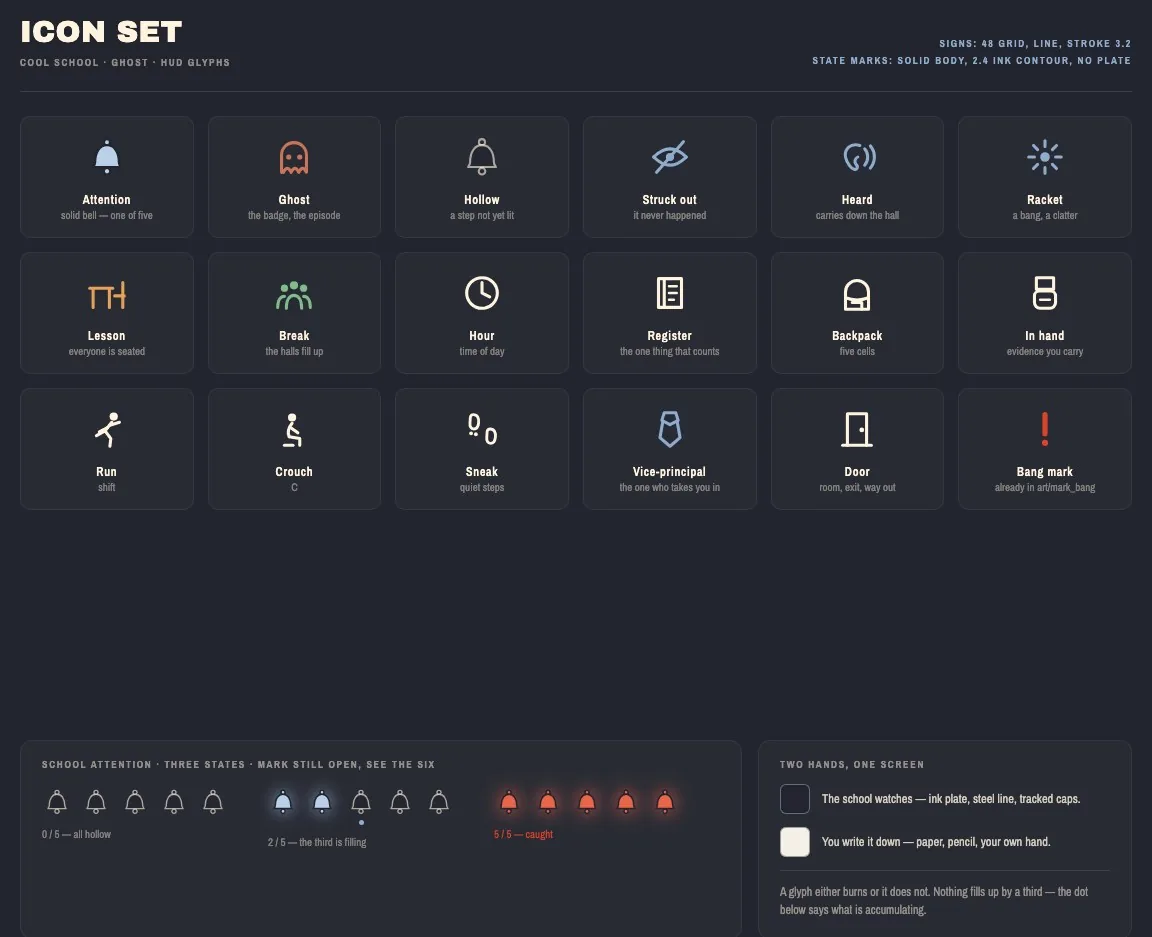
Task: Click the 'already in art/mark_bang' caption
Action: (x=1045, y=487)
